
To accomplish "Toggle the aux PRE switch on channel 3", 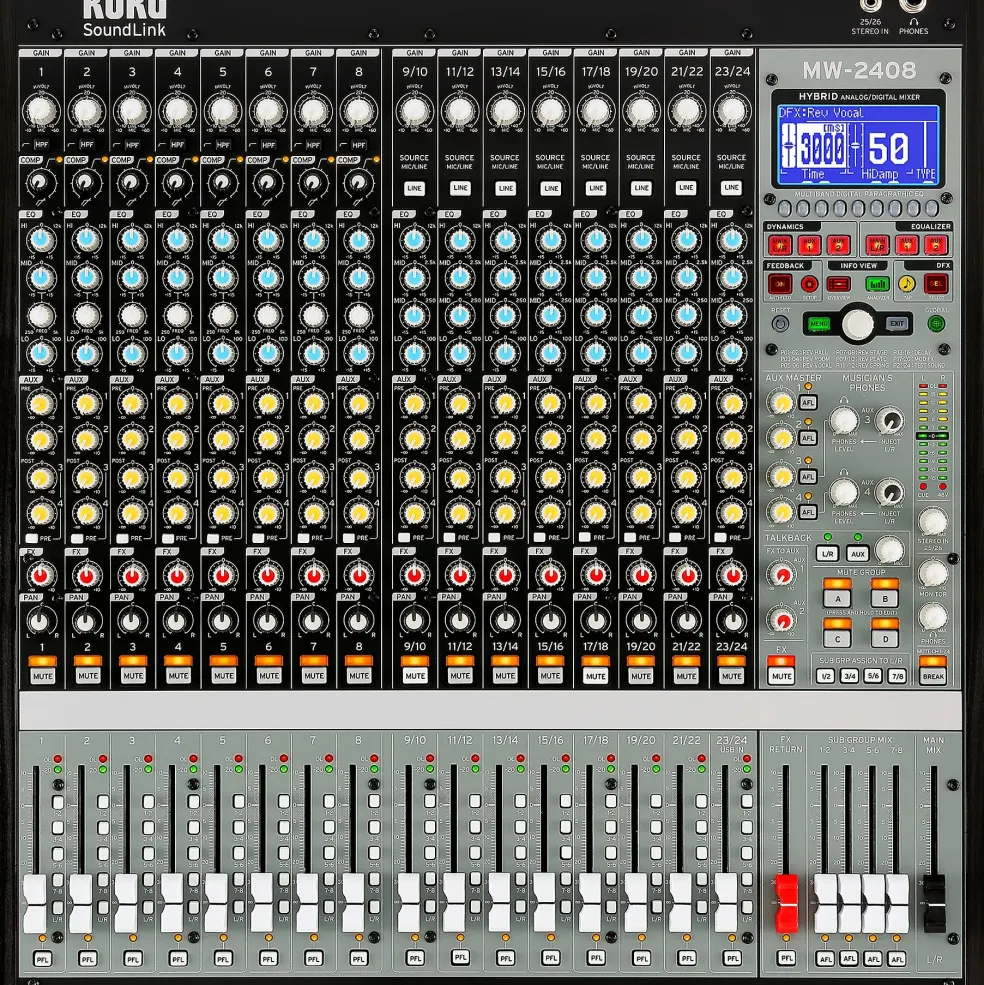I will pos(123,538).
